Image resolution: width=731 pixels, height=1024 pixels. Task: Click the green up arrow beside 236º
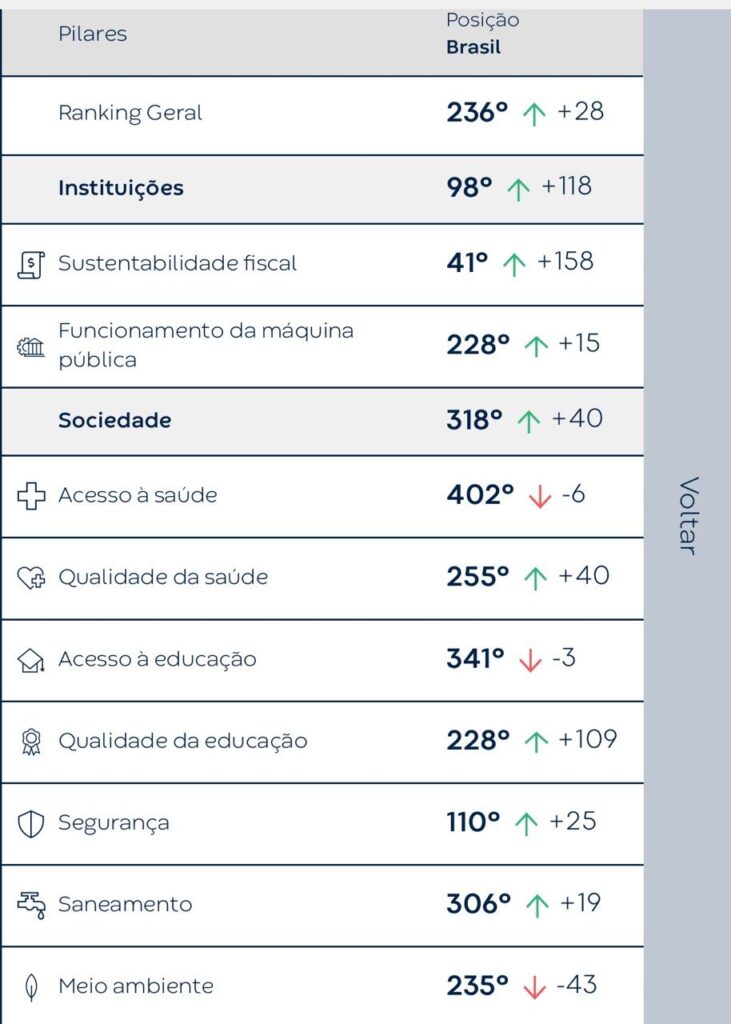click(534, 114)
